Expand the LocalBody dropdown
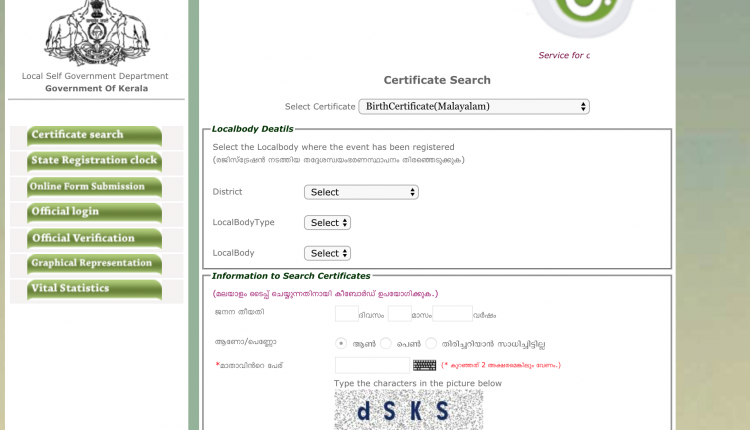The width and height of the screenshot is (750, 430). point(328,254)
